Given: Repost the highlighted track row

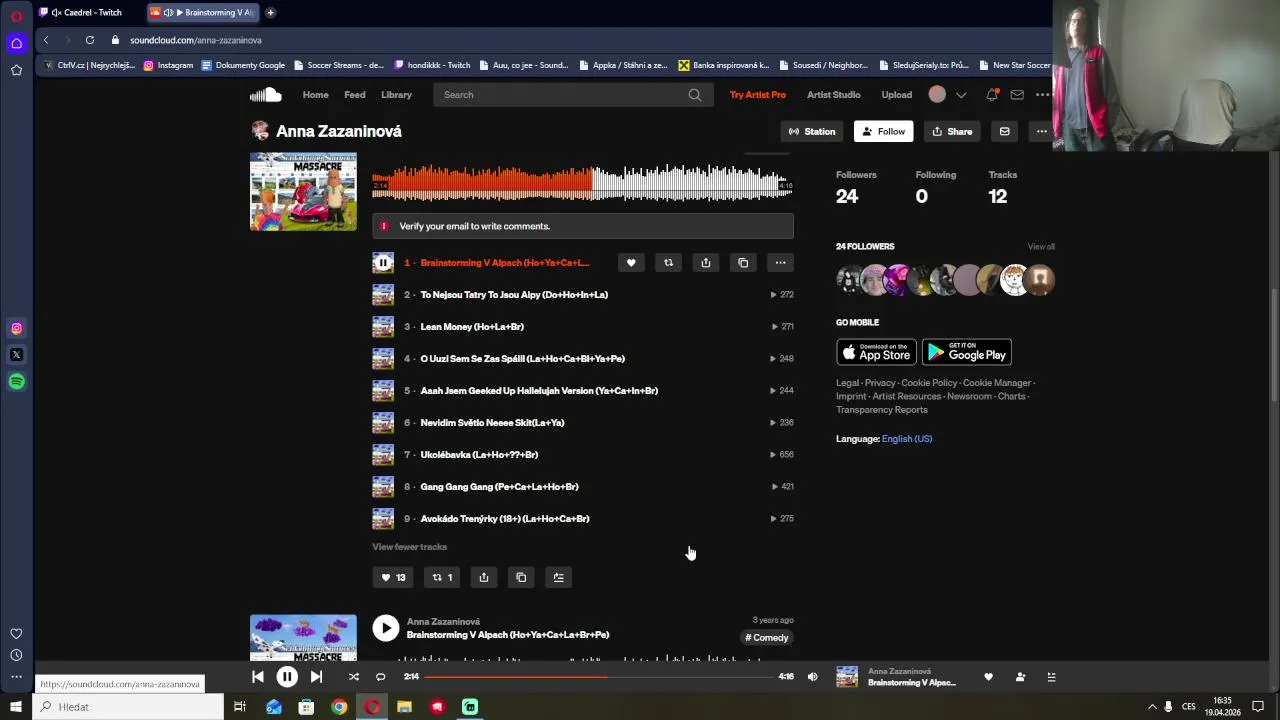Looking at the screenshot, I should (668, 263).
